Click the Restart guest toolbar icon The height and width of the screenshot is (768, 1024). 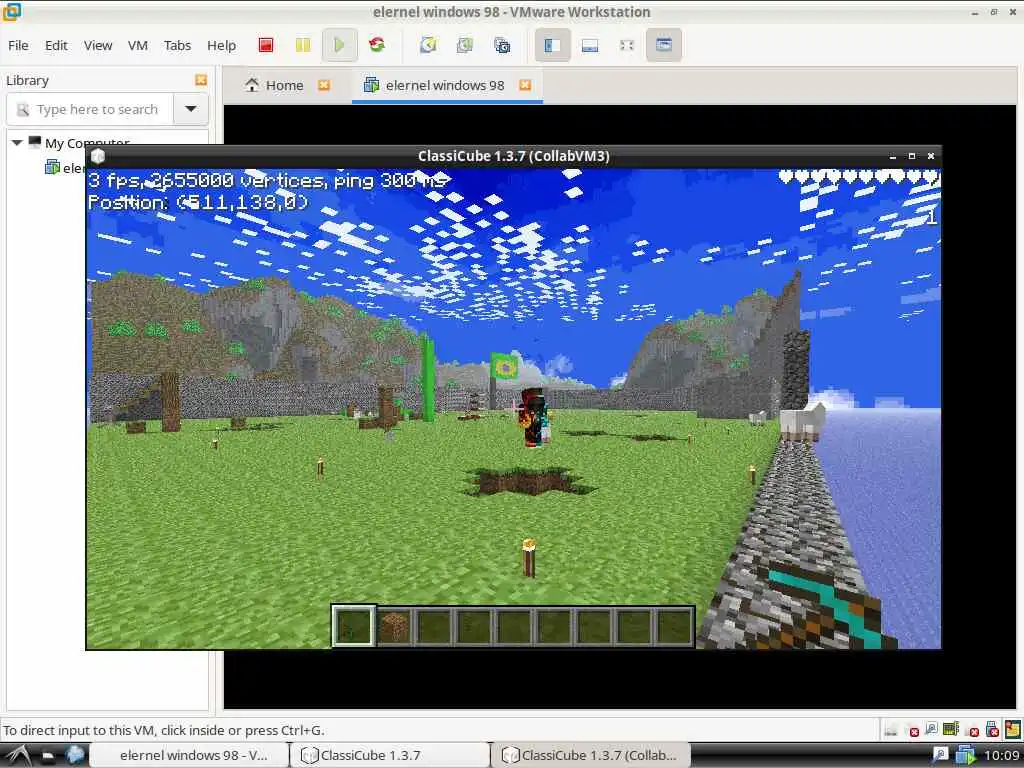click(x=377, y=45)
